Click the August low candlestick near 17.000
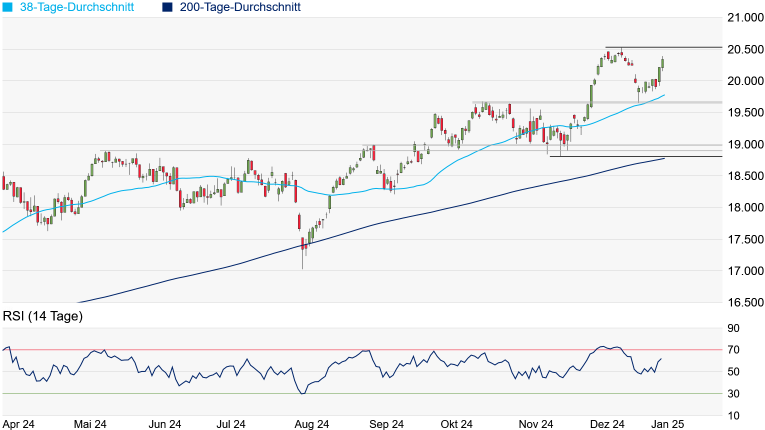Image resolution: width=765 pixels, height=430 pixels. click(302, 255)
